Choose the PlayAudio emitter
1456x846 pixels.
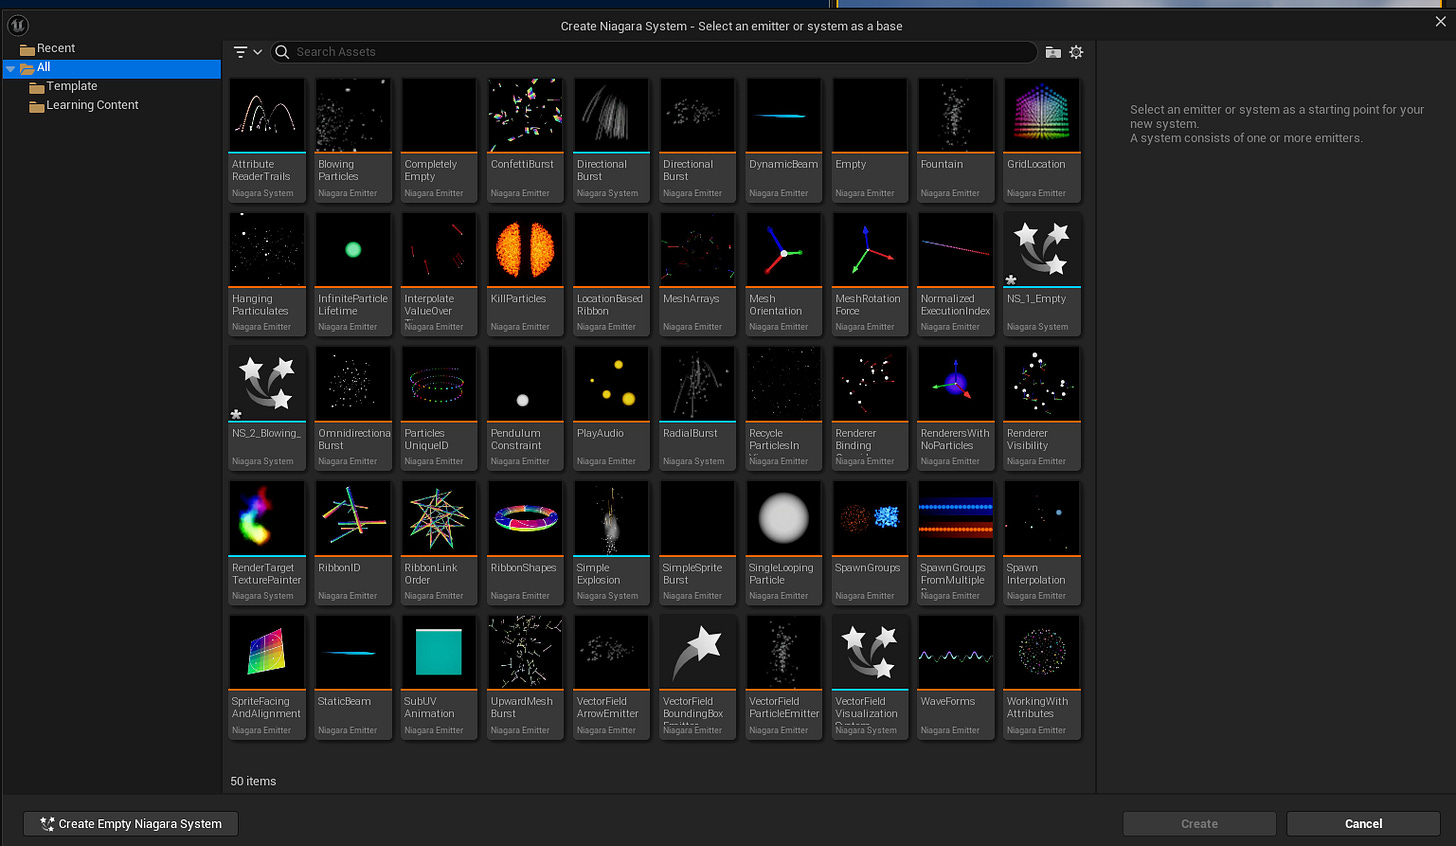[x=611, y=408]
